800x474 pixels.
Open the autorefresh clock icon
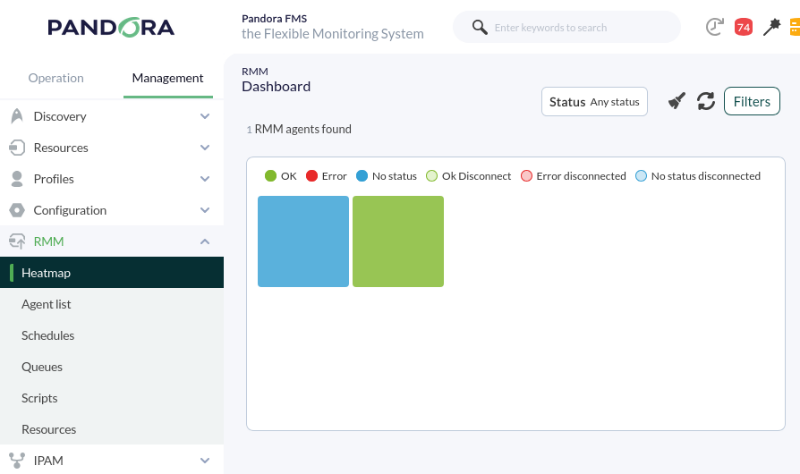[715, 27]
